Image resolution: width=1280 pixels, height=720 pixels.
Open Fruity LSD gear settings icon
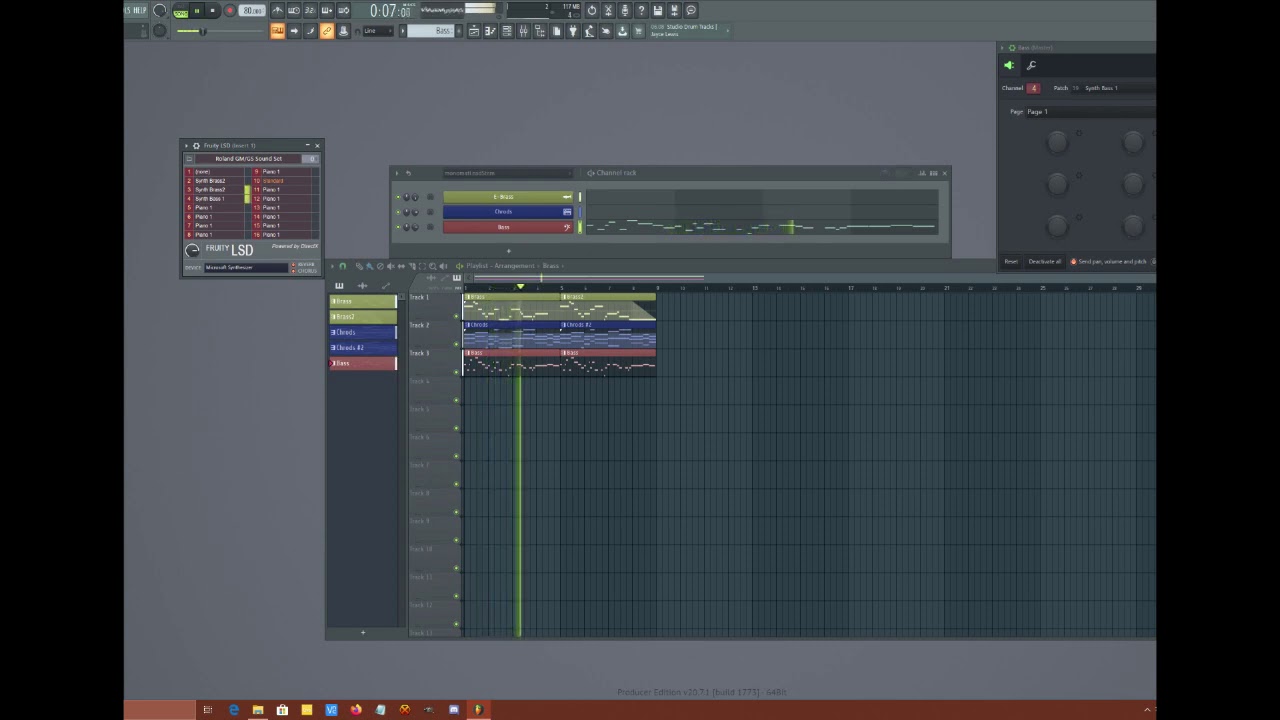pos(196,146)
